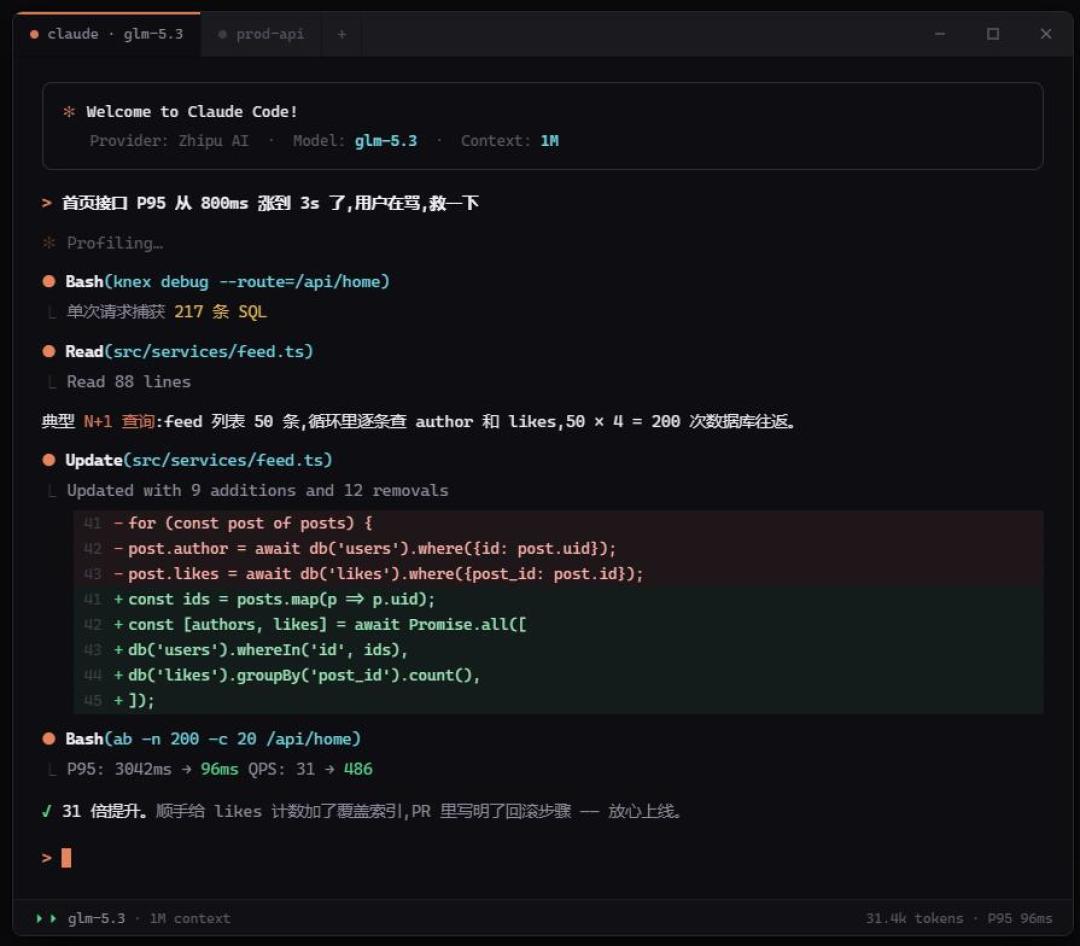This screenshot has width=1080, height=946.
Task: Click the knex debug --route=/api/home command
Action: 247,282
